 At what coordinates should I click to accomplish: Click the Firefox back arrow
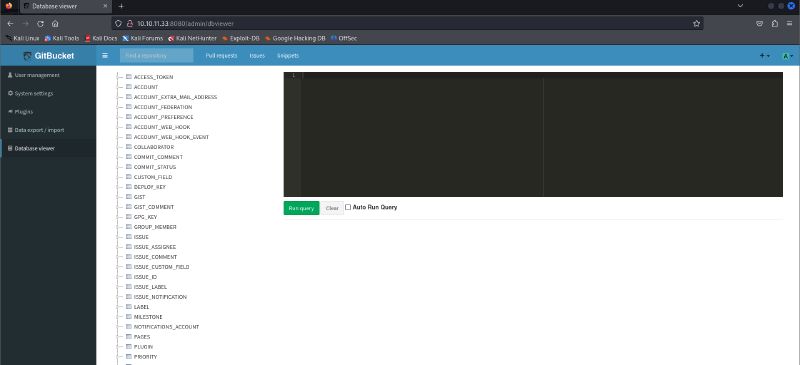coord(10,23)
